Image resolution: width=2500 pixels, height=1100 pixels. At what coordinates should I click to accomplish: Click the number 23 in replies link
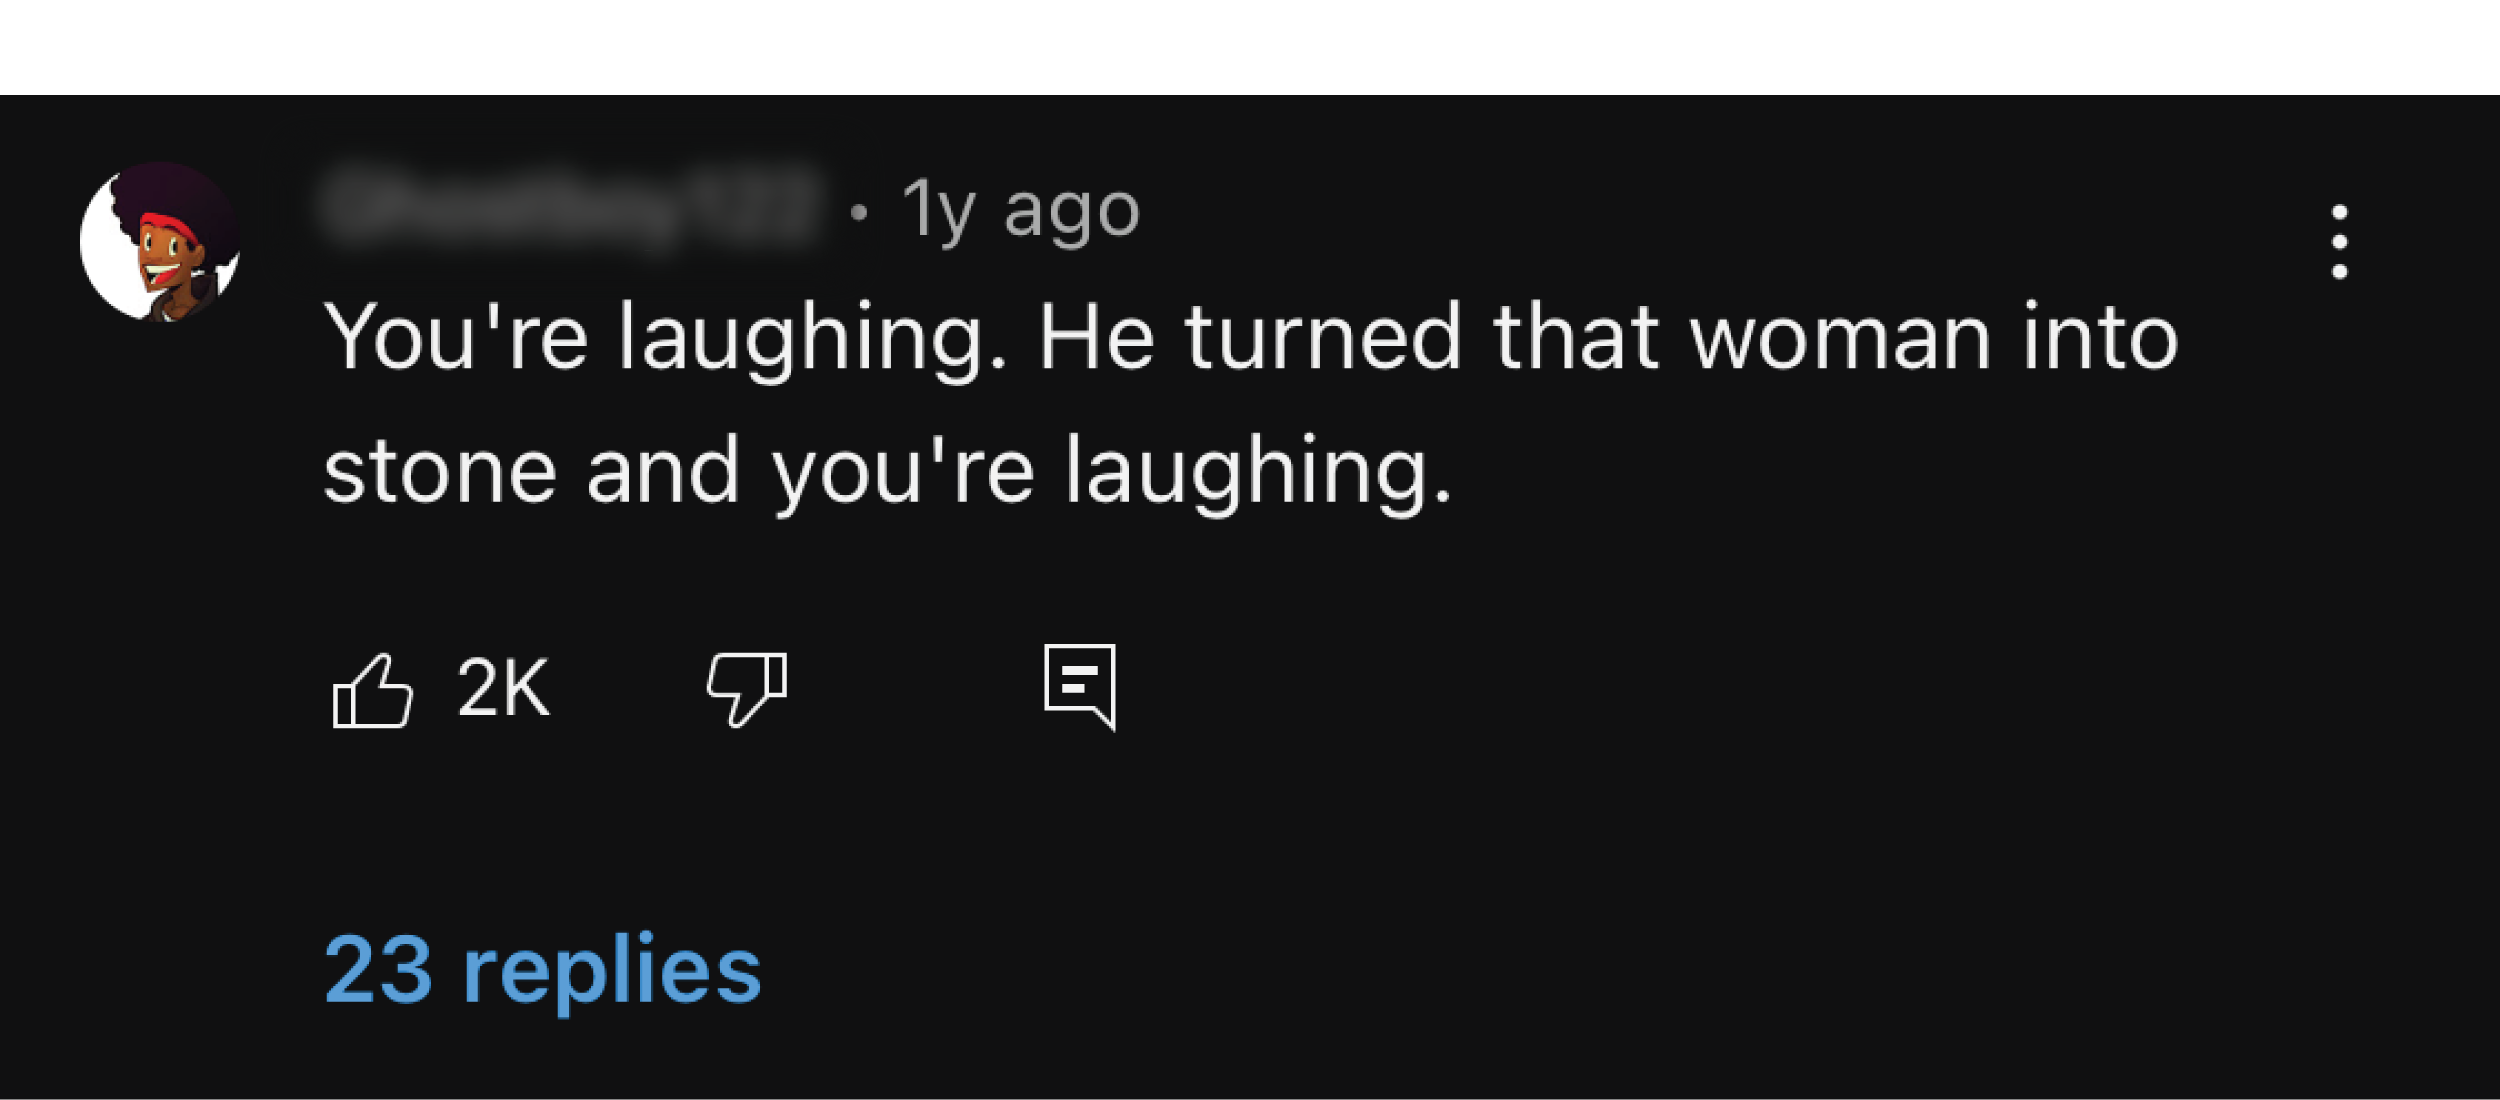point(378,969)
